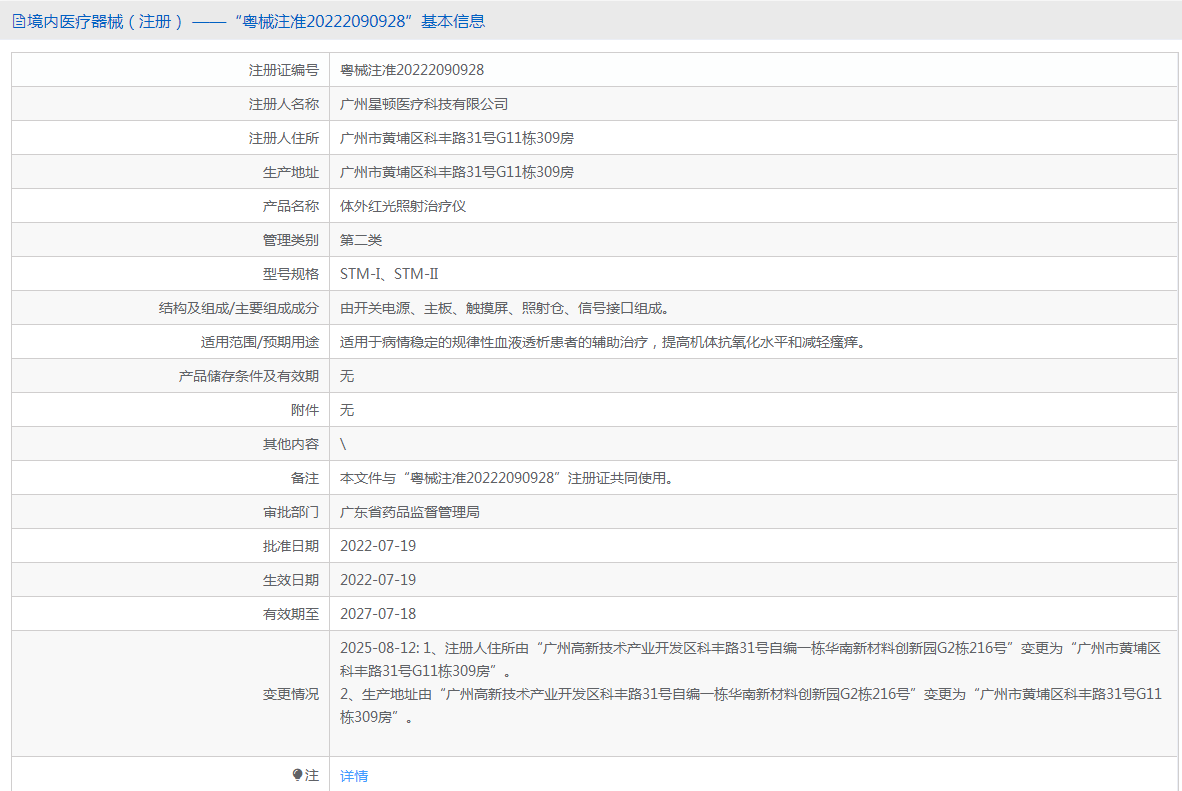The width and height of the screenshot is (1182, 791).
Task: Click the 适用范围/预期用途 description text
Action: [602, 342]
